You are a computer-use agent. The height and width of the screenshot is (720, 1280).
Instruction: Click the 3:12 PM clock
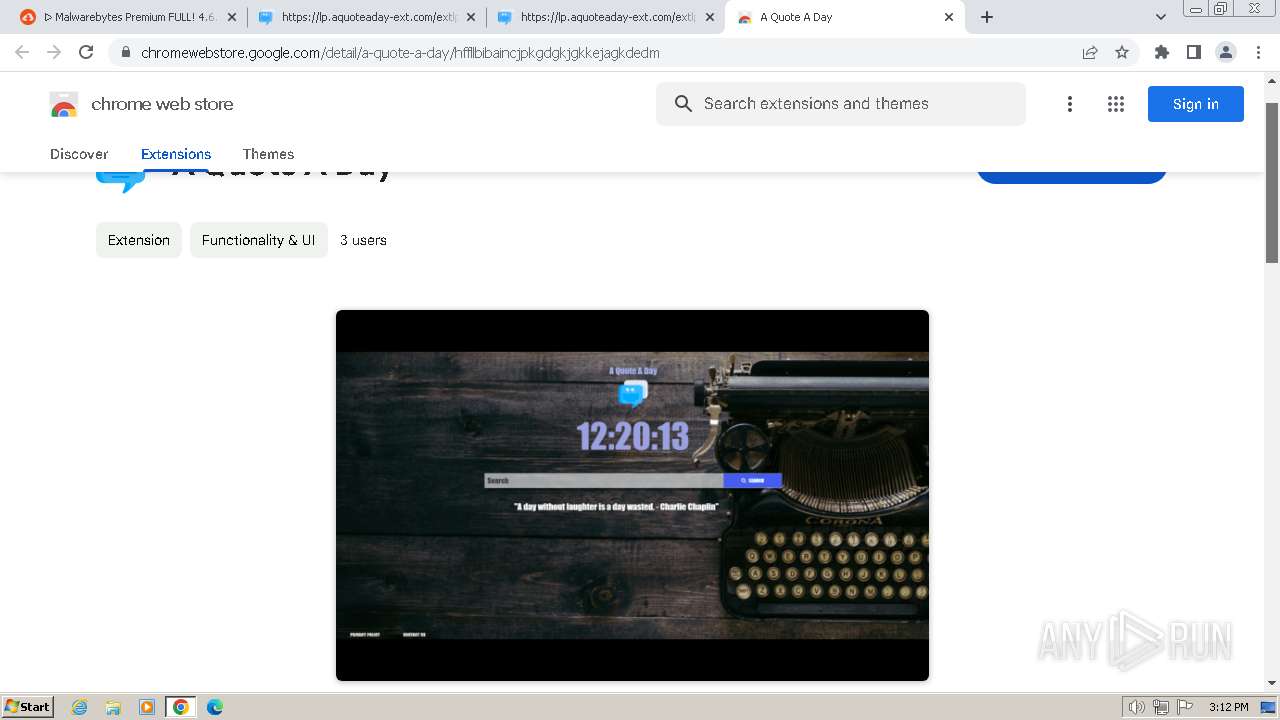pyautogui.click(x=1228, y=707)
